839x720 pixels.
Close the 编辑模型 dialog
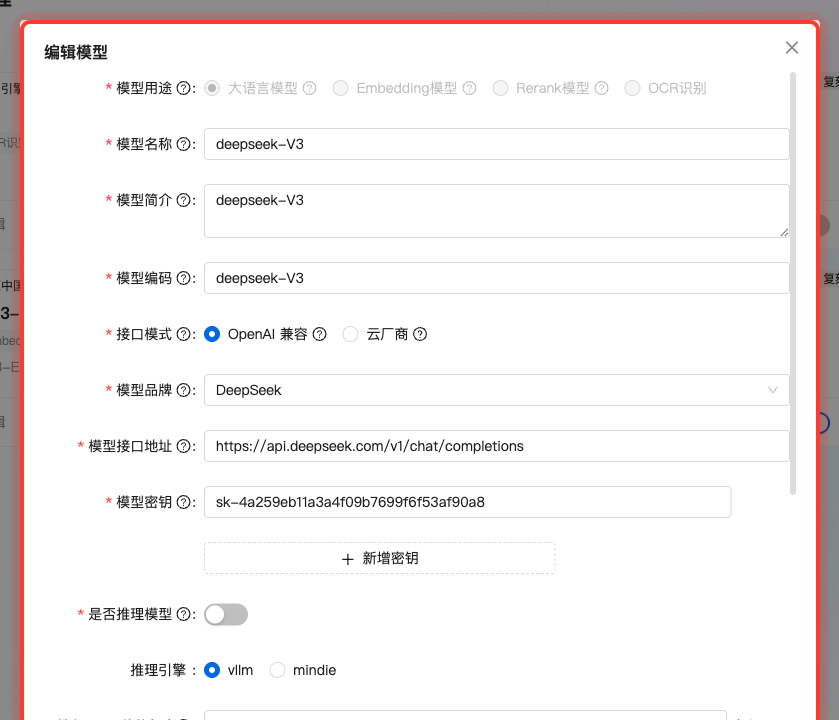coord(792,47)
